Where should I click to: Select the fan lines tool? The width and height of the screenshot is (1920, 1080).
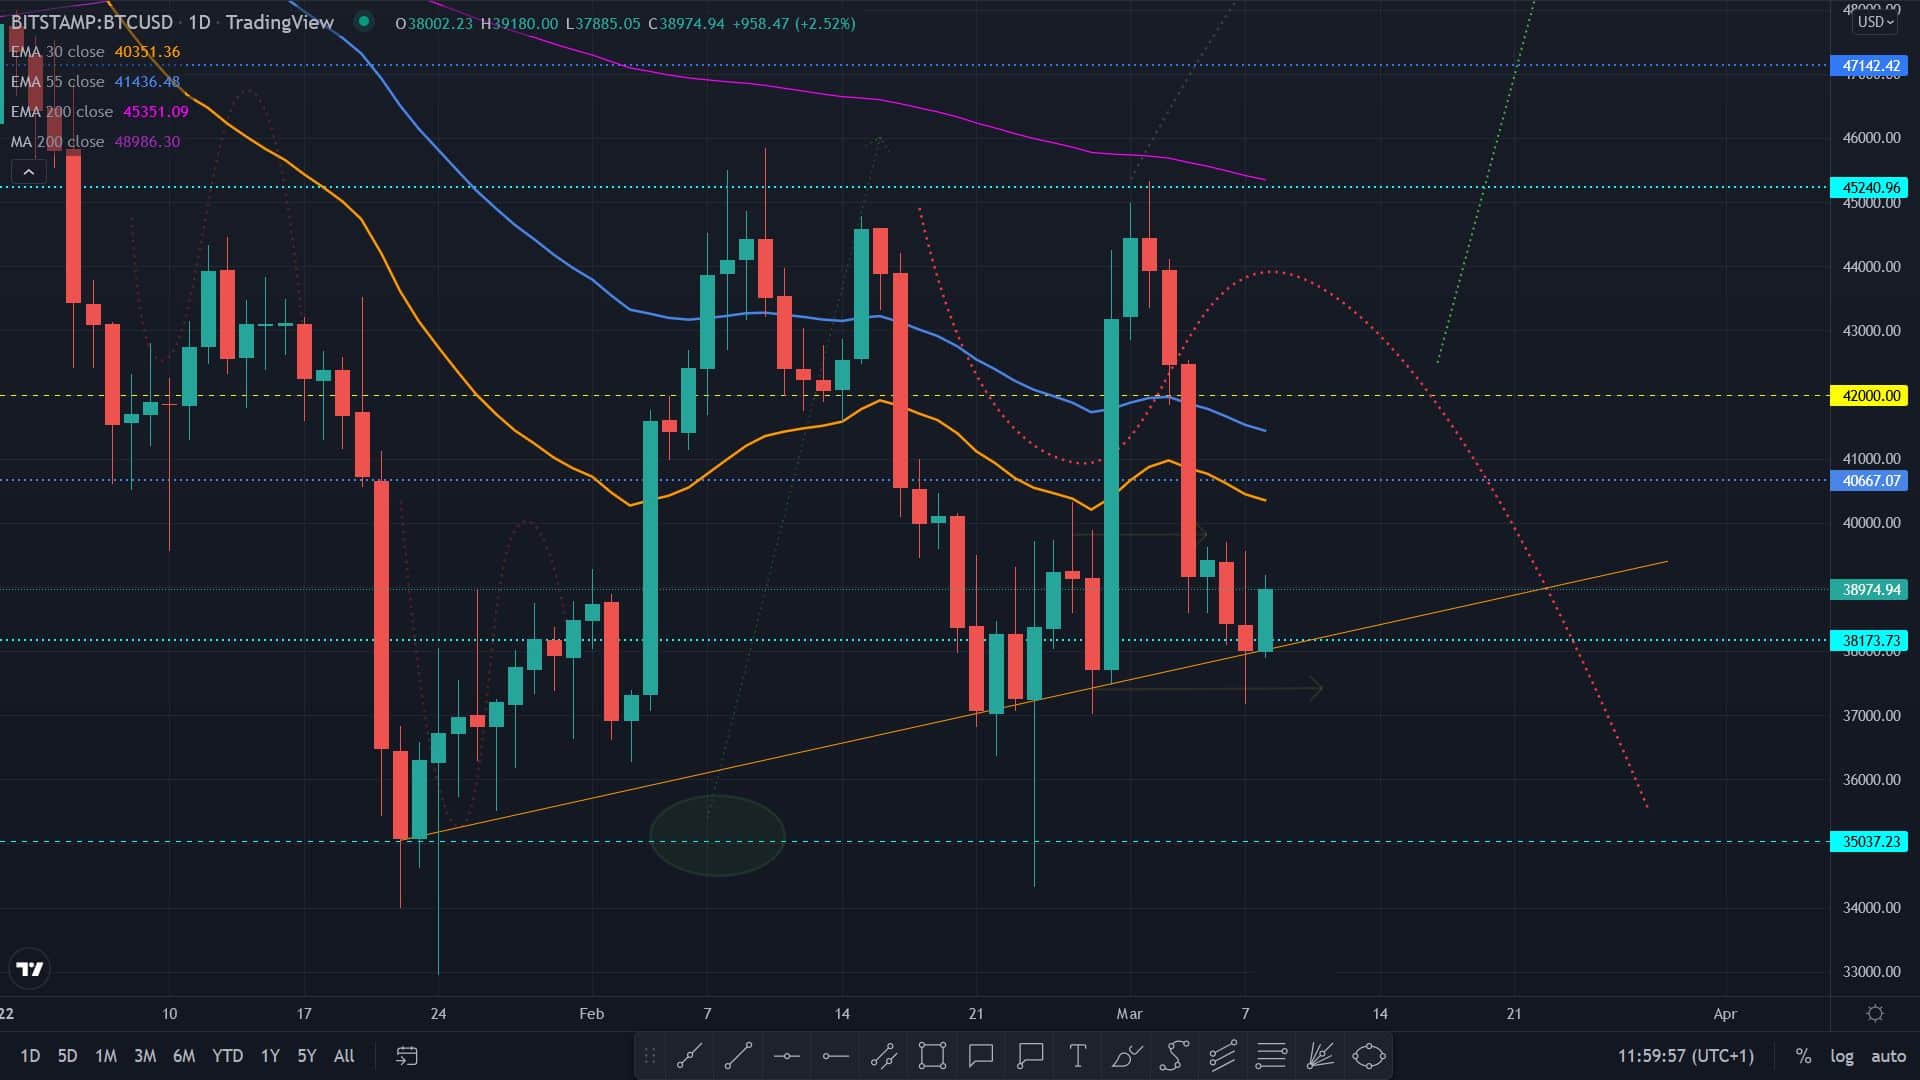tap(1320, 1056)
